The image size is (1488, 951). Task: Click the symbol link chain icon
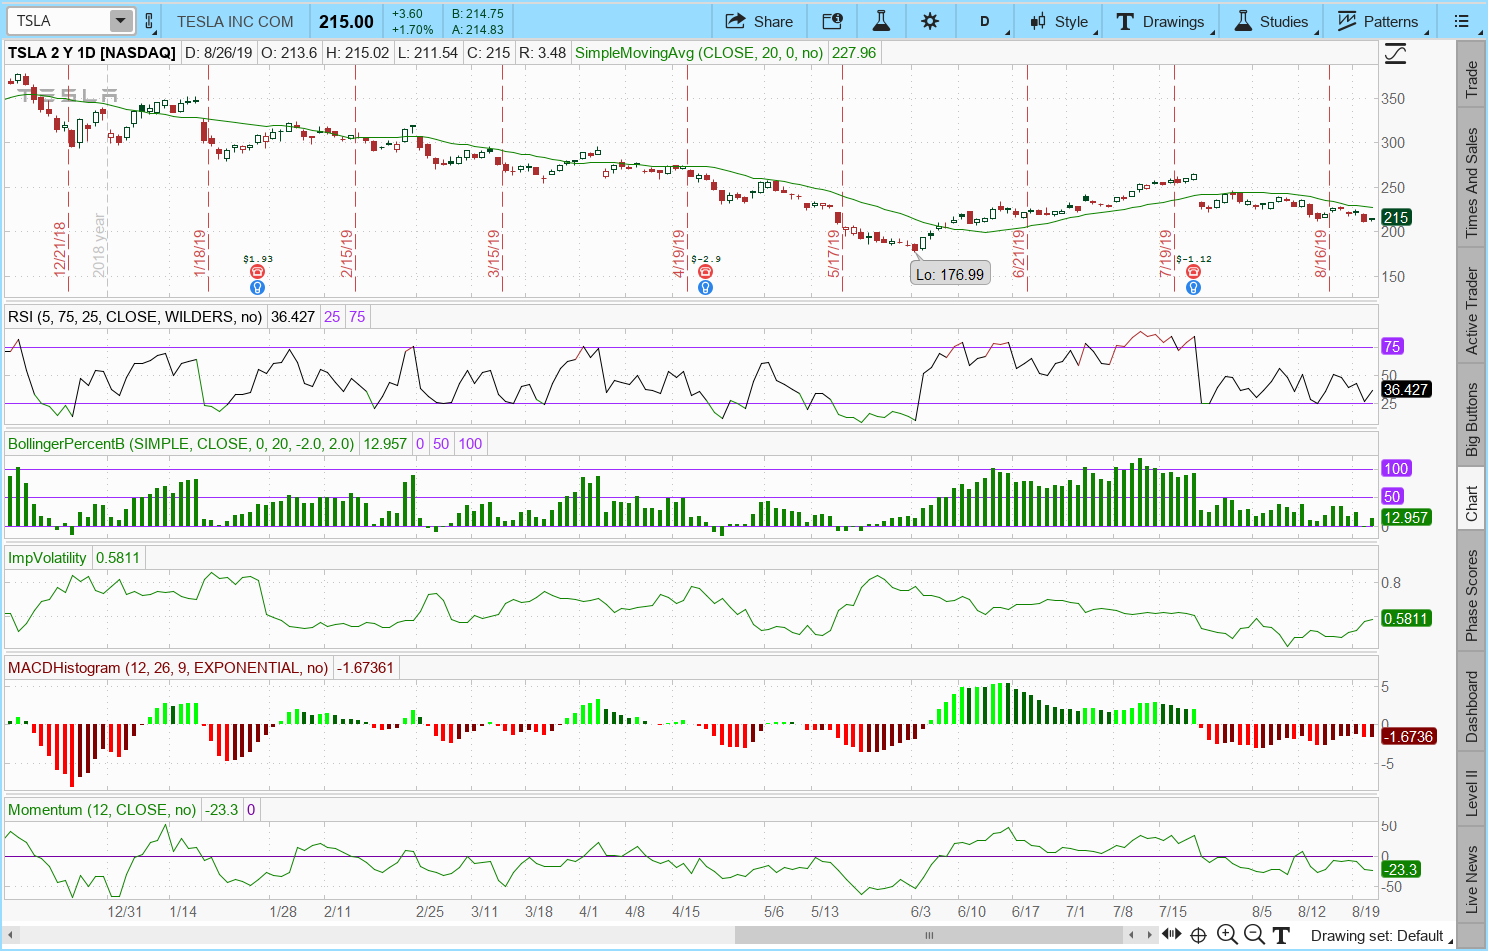[149, 21]
